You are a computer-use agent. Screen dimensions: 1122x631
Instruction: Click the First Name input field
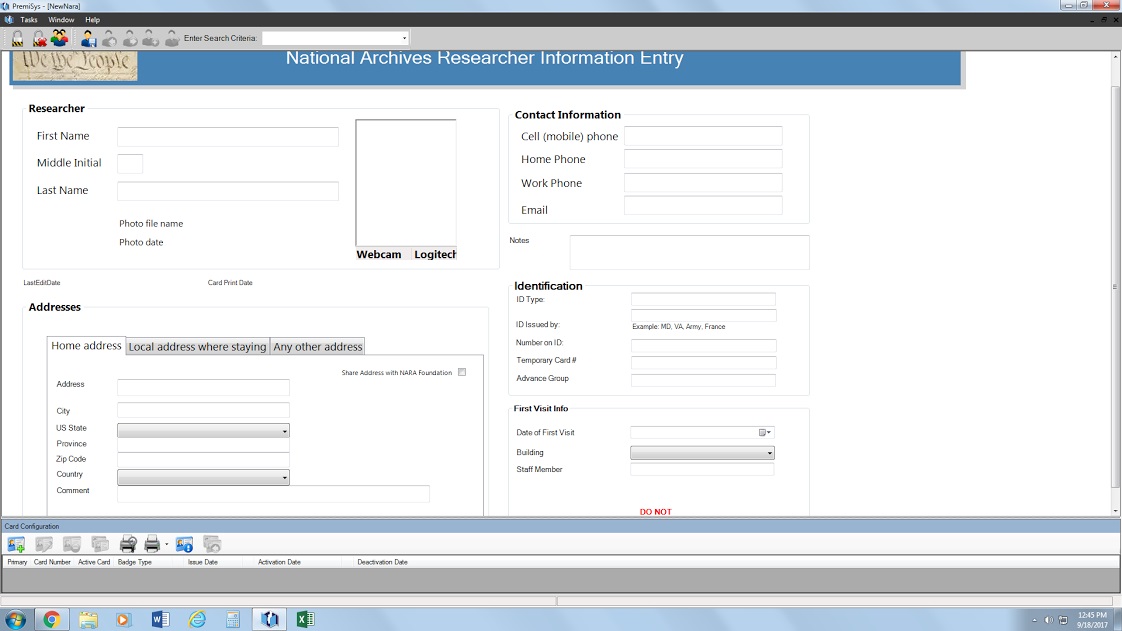[x=227, y=137]
